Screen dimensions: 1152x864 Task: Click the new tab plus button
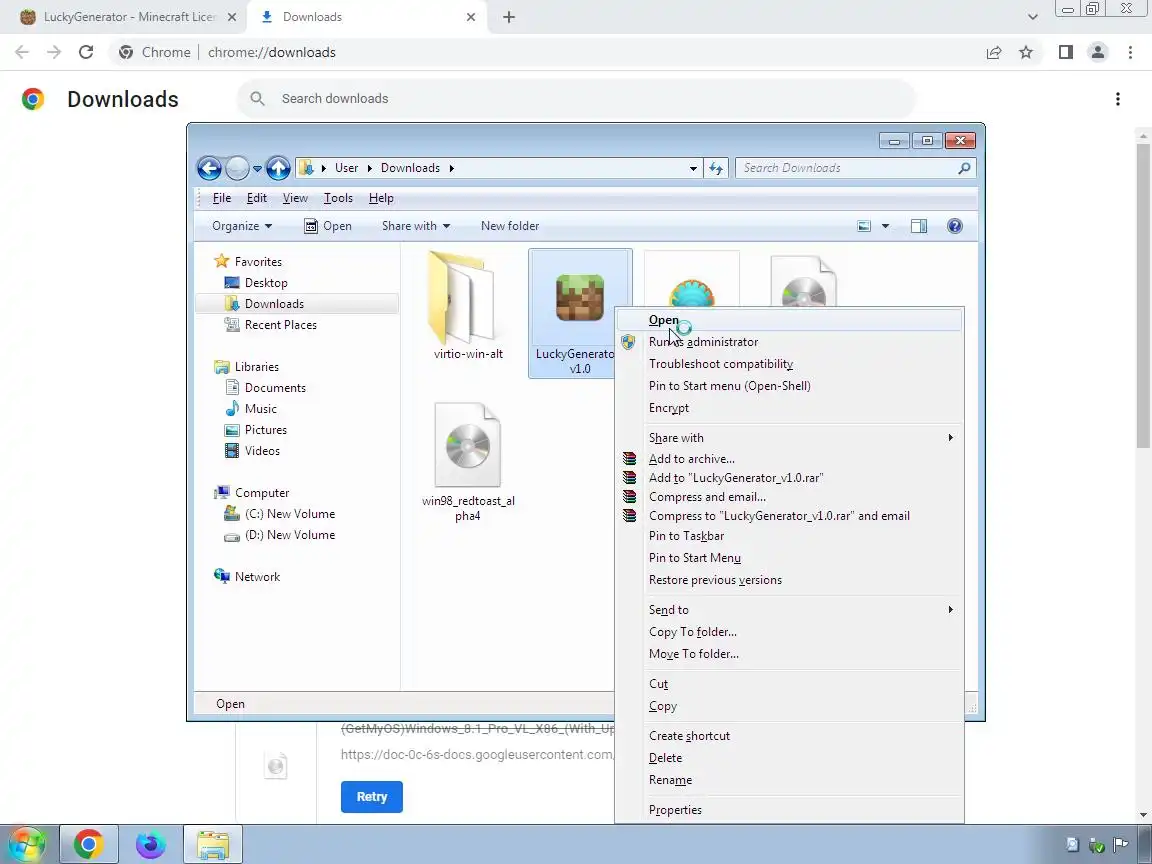508,17
